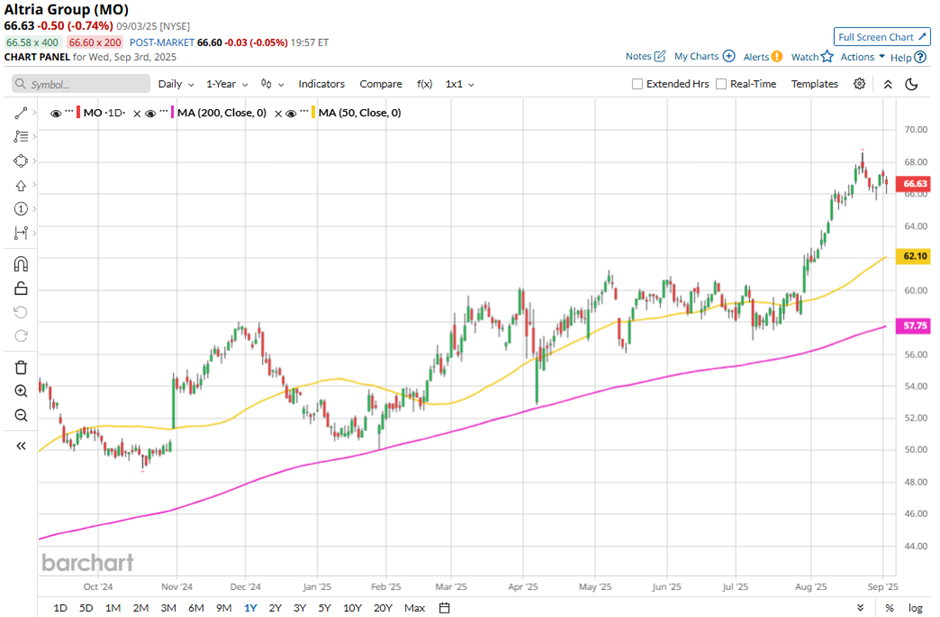Open MA (200, Close, 0) options dots

(x=164, y=112)
